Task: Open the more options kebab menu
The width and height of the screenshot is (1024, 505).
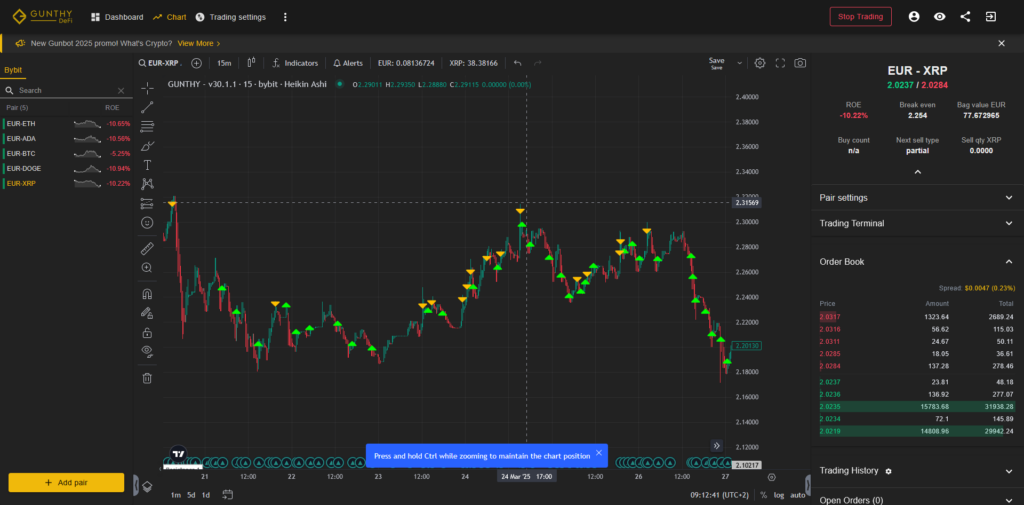Action: tap(285, 17)
